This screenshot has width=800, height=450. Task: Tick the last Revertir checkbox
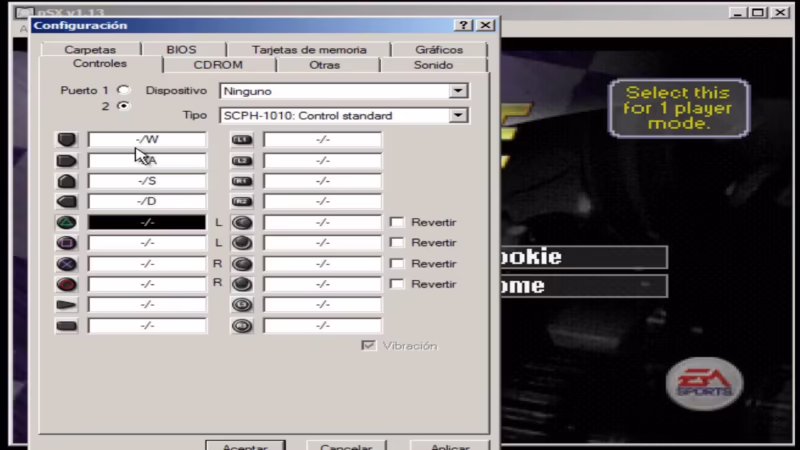[x=397, y=284]
